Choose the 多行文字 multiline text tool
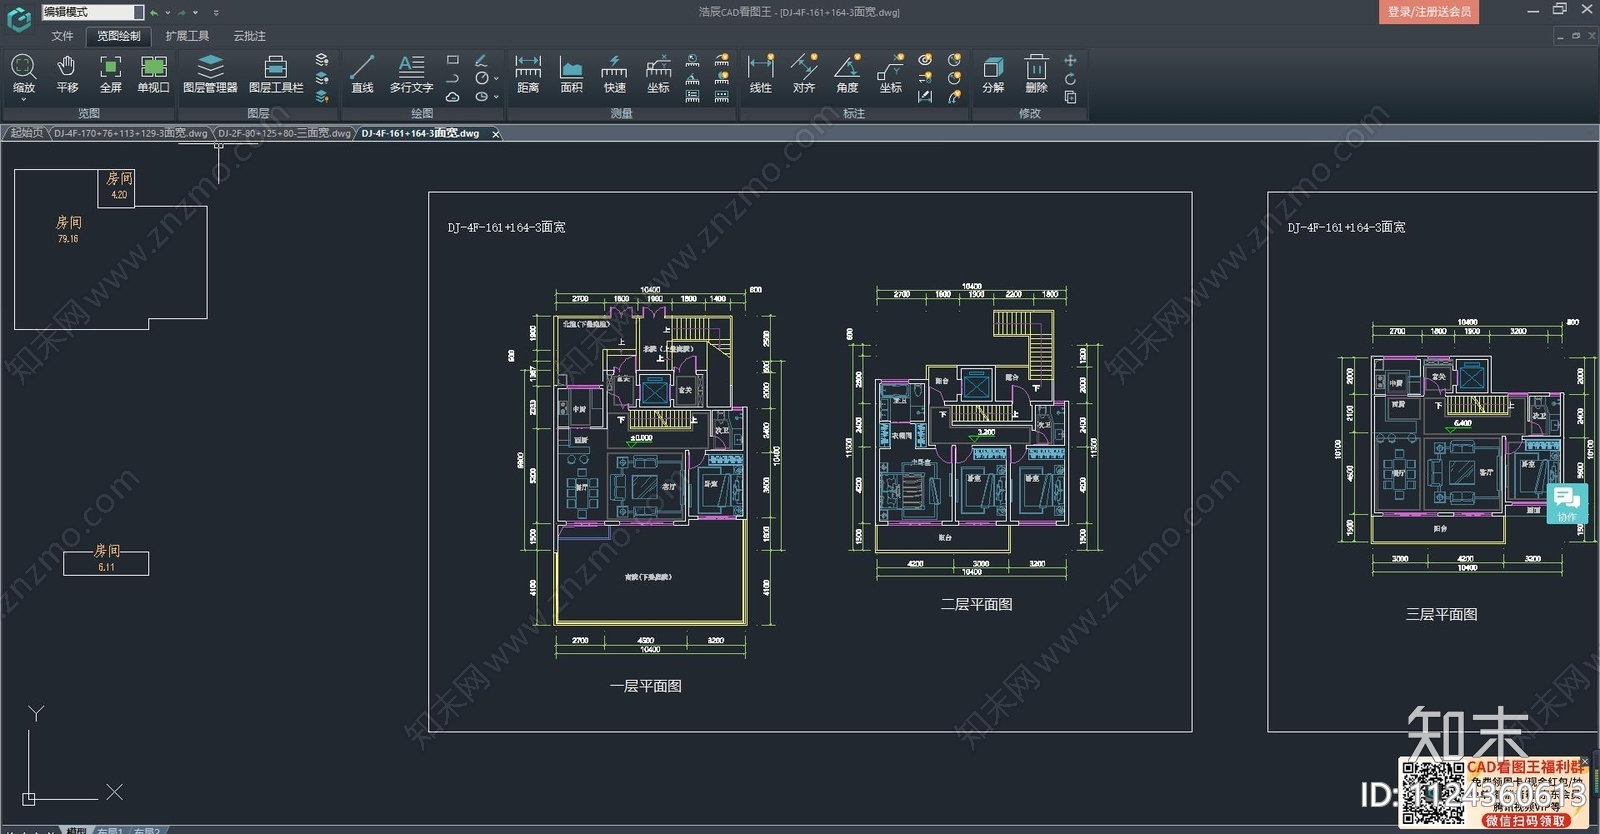Screen dimensions: 1600x834 [411, 74]
